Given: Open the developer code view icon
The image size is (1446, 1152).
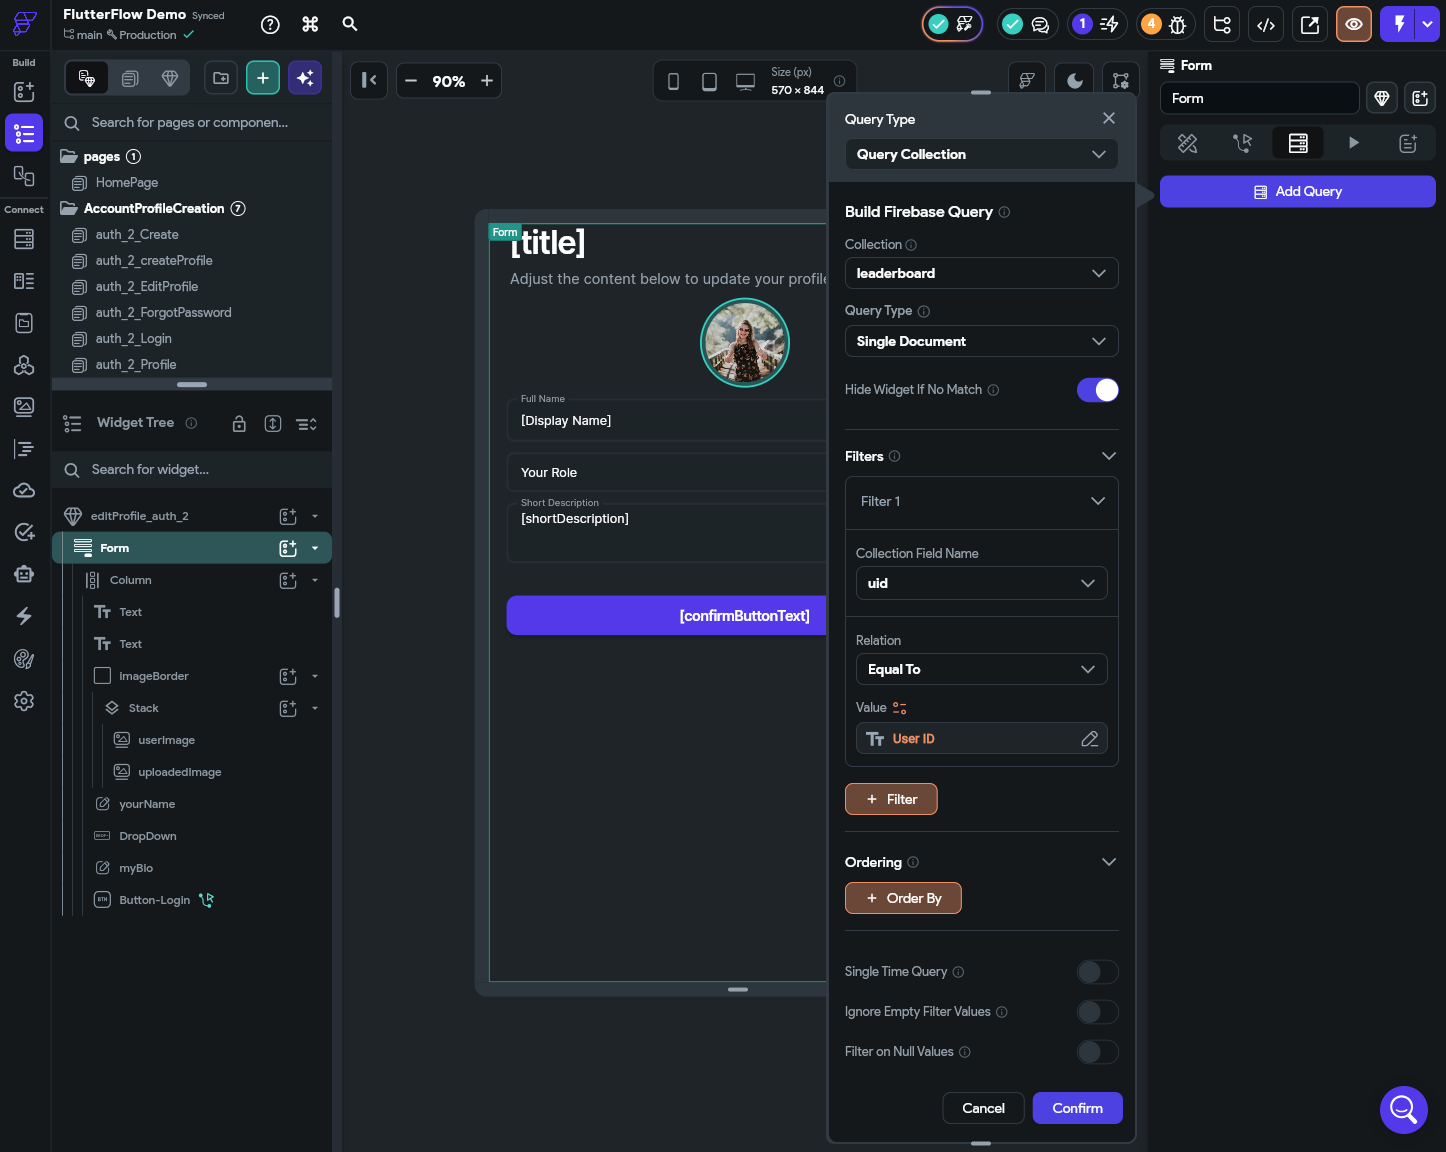Looking at the screenshot, I should tap(1266, 24).
